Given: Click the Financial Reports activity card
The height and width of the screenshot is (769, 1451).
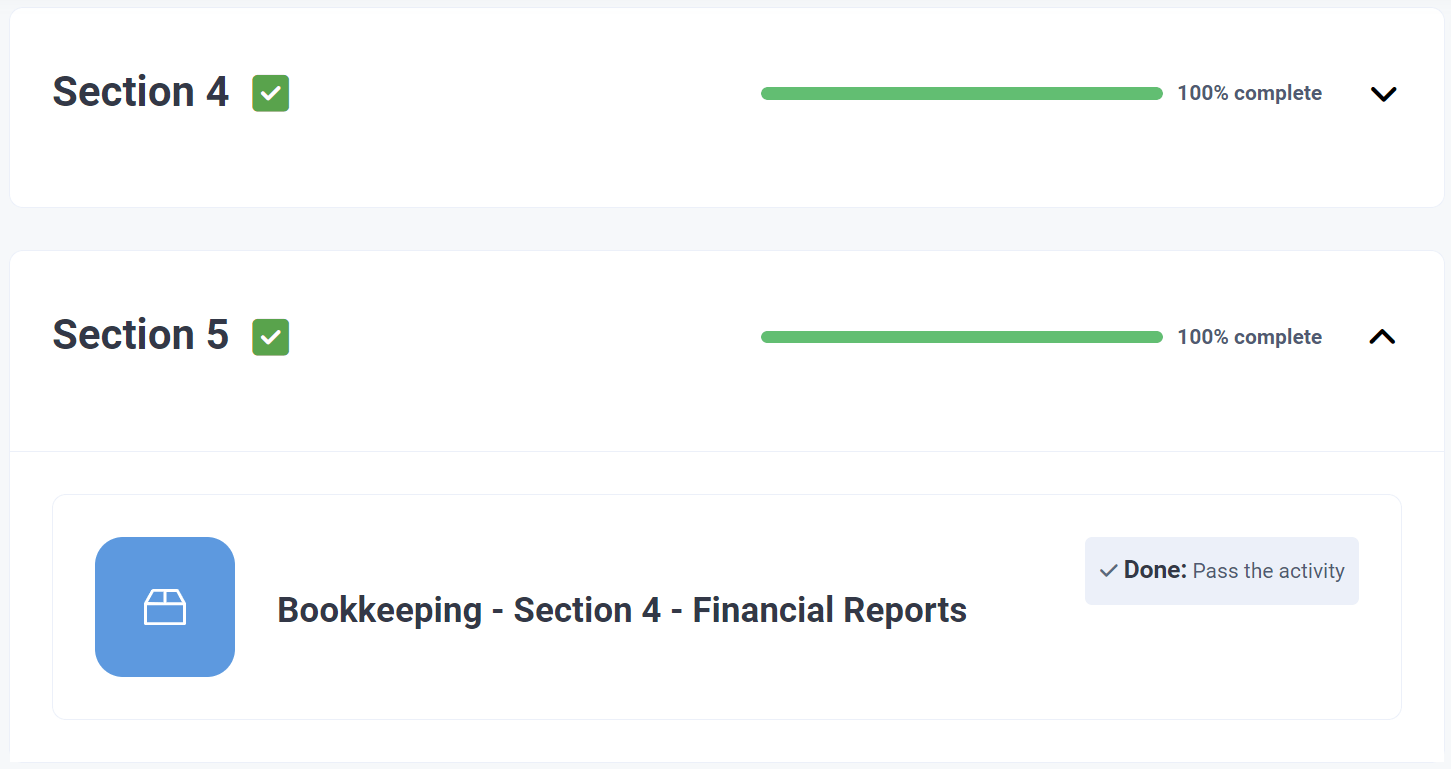Looking at the screenshot, I should coord(727,606).
